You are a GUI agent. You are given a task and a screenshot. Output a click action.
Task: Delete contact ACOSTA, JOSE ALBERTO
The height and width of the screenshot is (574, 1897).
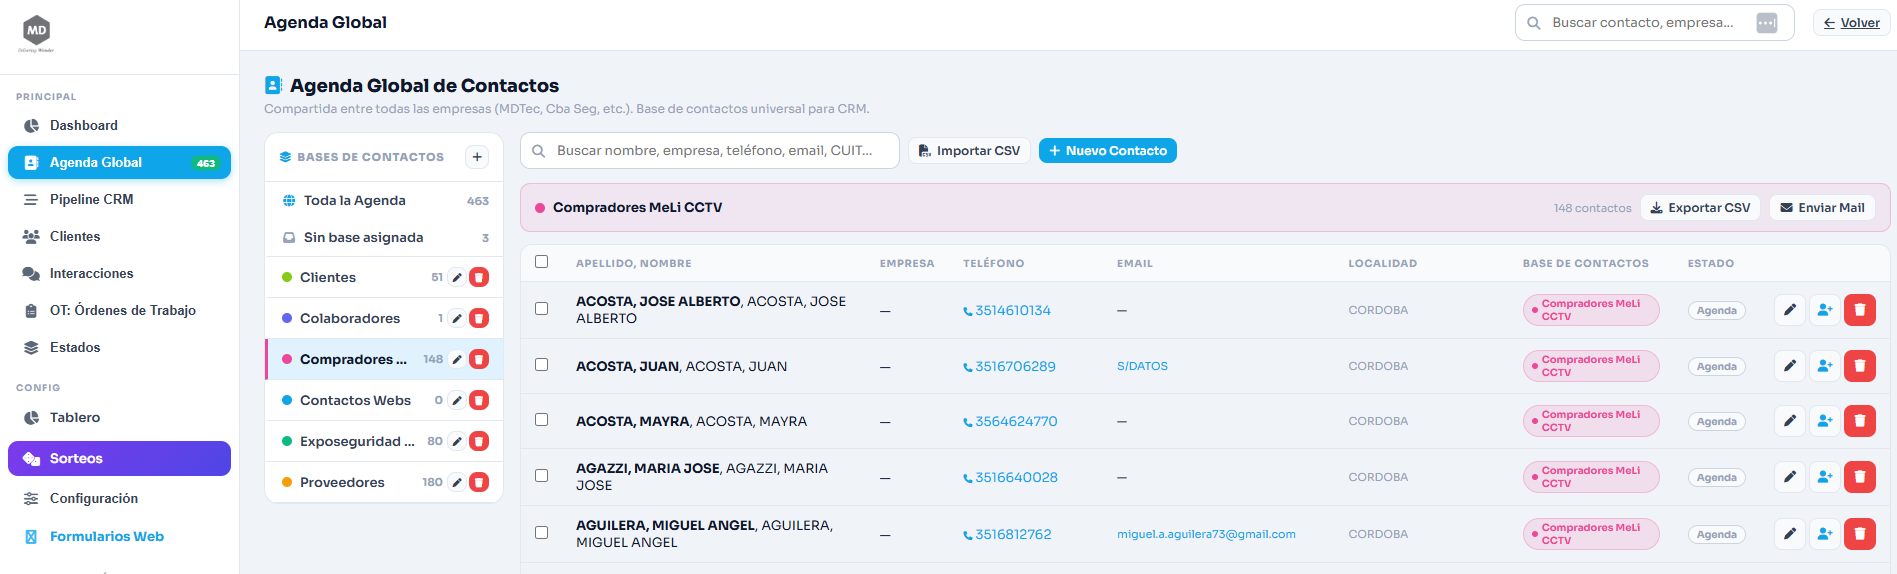tap(1860, 310)
